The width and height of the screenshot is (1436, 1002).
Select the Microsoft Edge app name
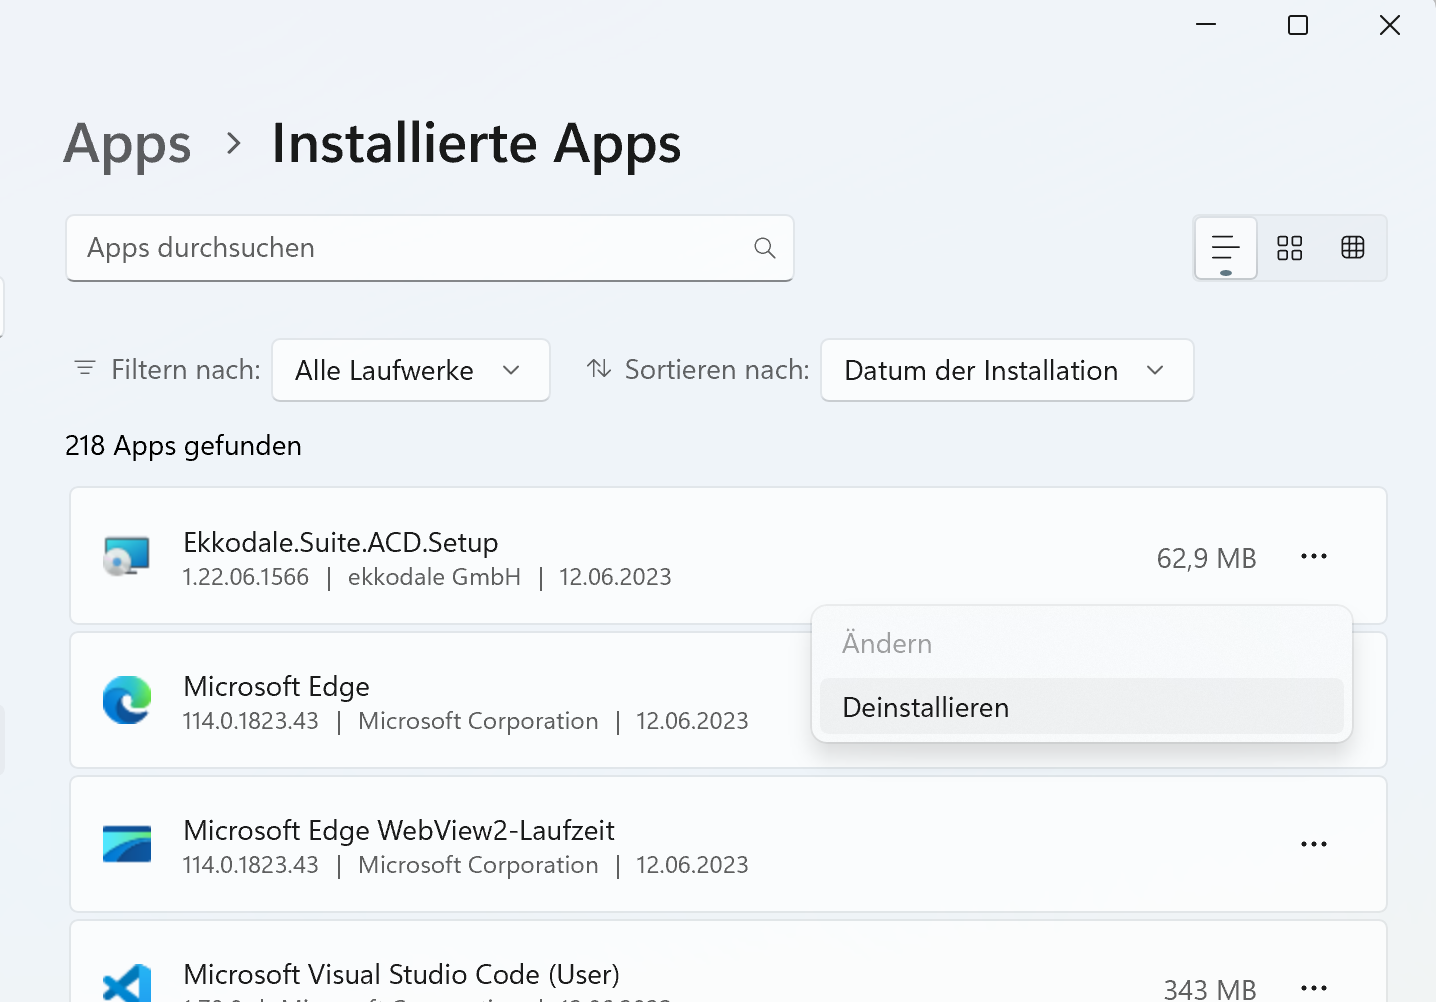(277, 686)
